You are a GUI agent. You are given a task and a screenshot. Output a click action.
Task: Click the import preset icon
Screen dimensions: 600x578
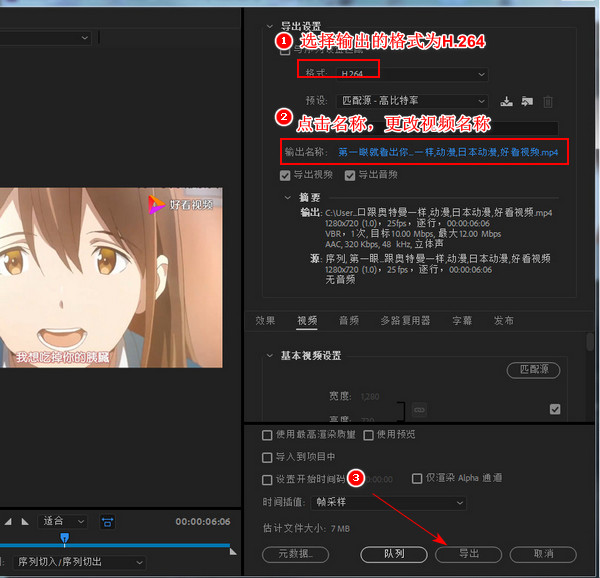pos(527,101)
